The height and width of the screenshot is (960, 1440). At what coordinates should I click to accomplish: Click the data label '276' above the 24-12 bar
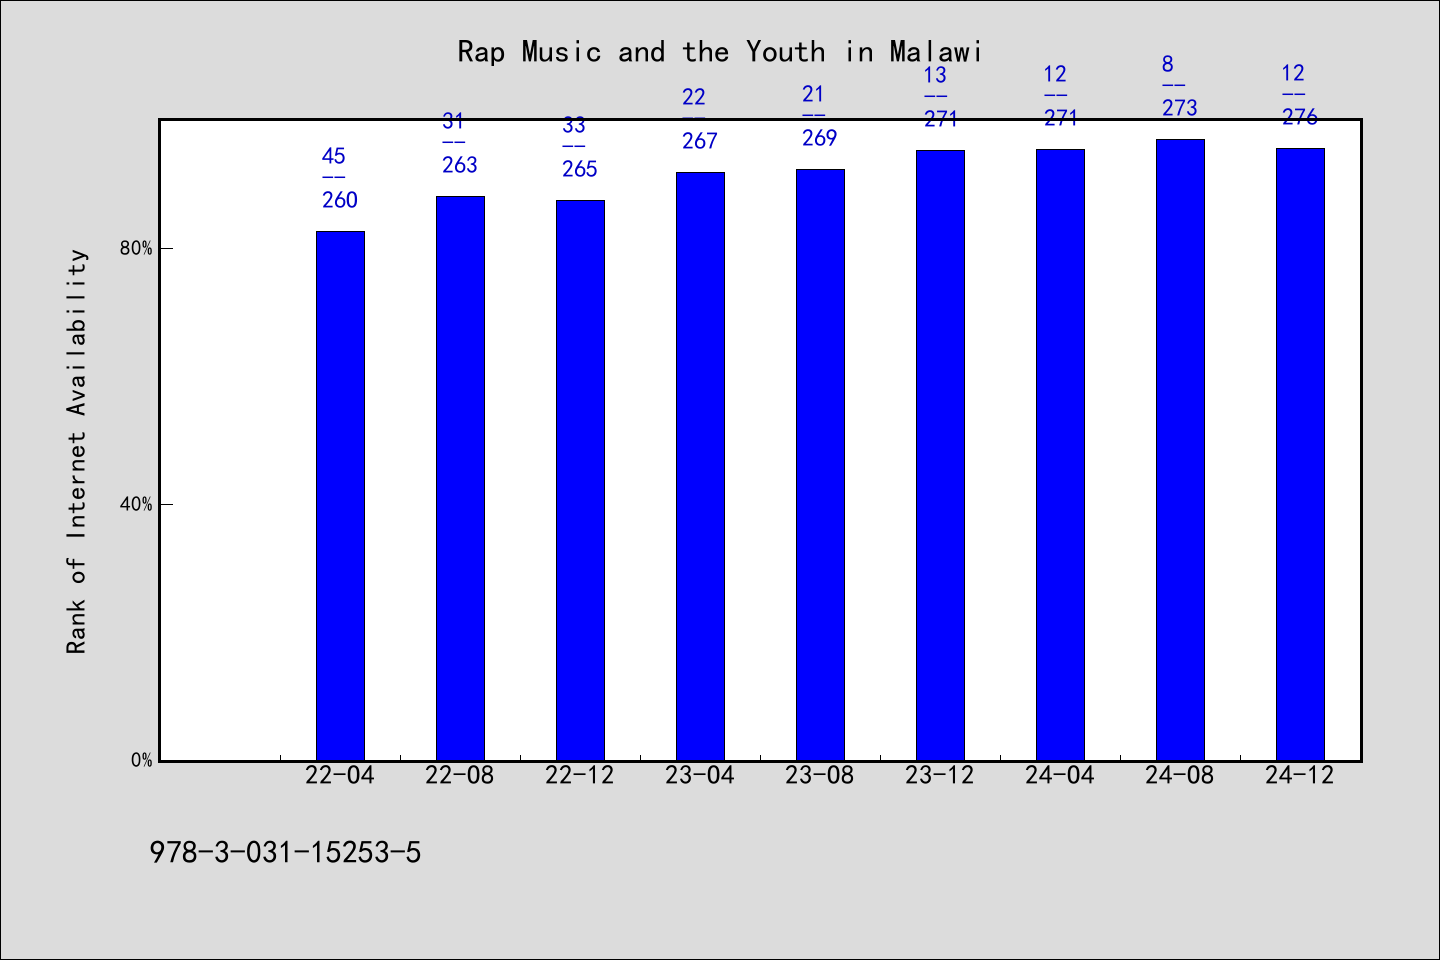click(1300, 117)
